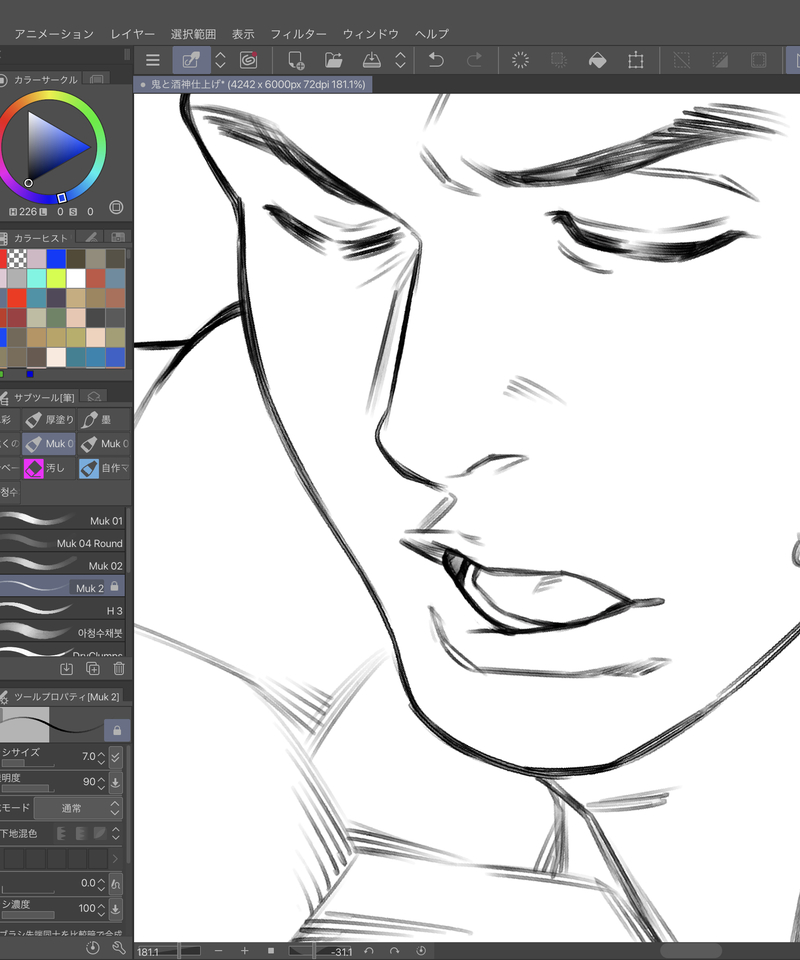Import sub tool material icon
This screenshot has width=800, height=960.
coord(67,669)
